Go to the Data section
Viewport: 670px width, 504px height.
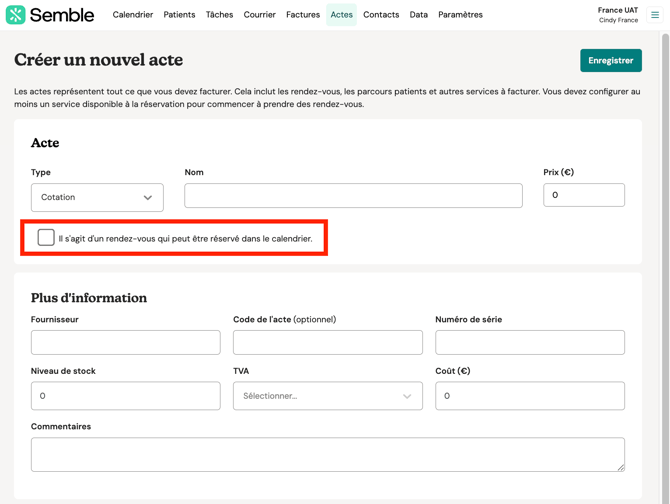pyautogui.click(x=418, y=15)
